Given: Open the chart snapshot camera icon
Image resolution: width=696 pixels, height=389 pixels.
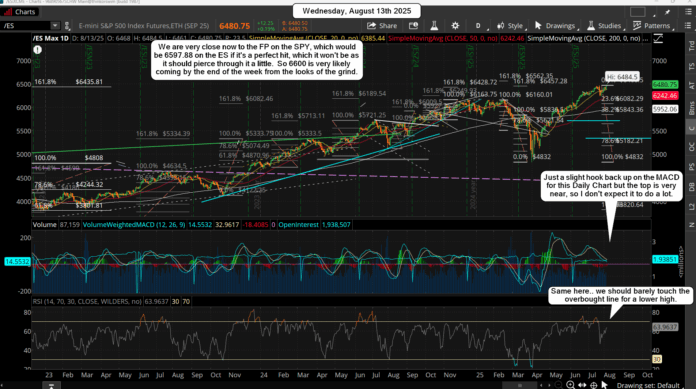Looking at the screenshot, I should (x=413, y=26).
